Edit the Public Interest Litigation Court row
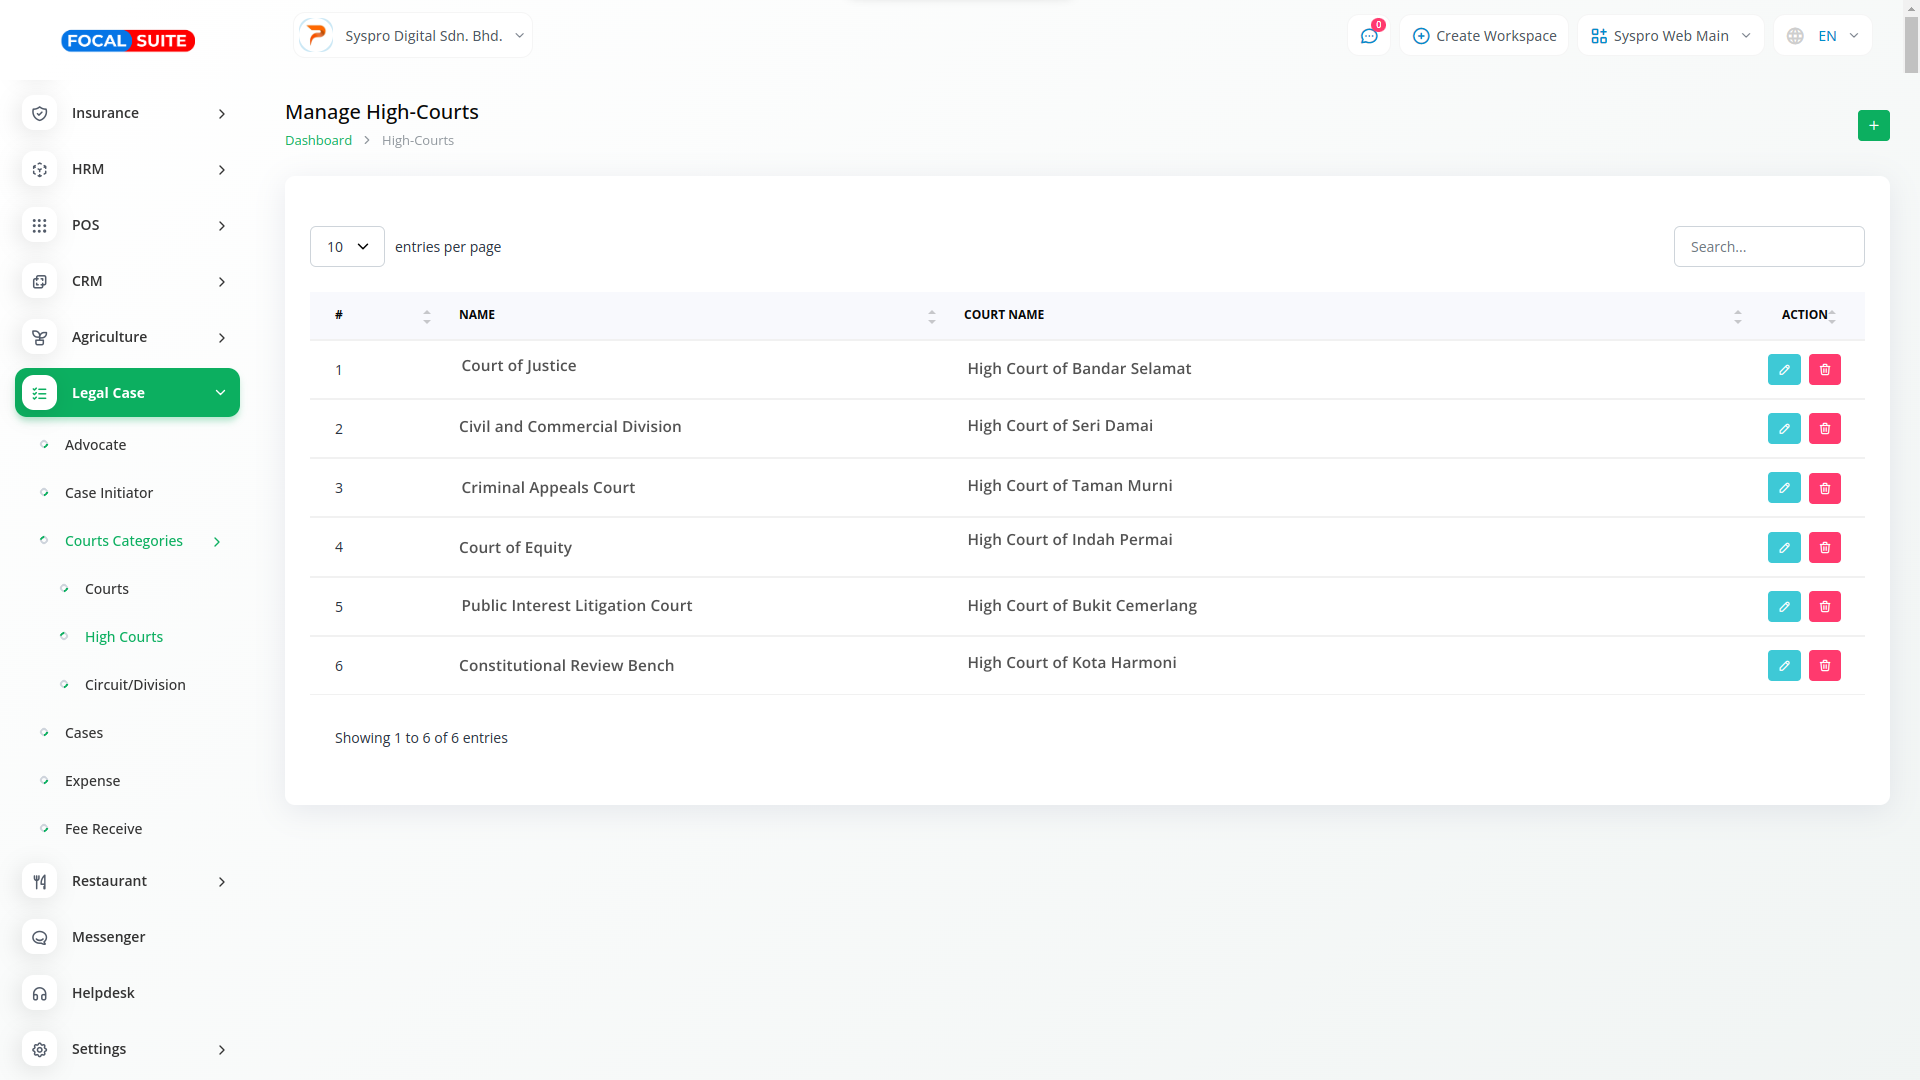Screen dimensions: 1920x1080 1783,607
